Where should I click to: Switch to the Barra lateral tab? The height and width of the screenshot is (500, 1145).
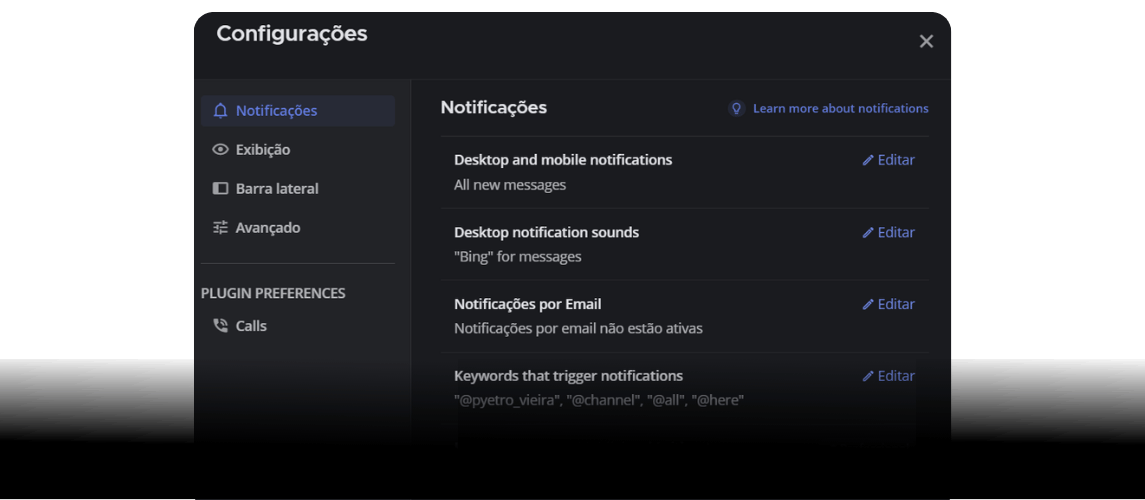click(x=277, y=189)
